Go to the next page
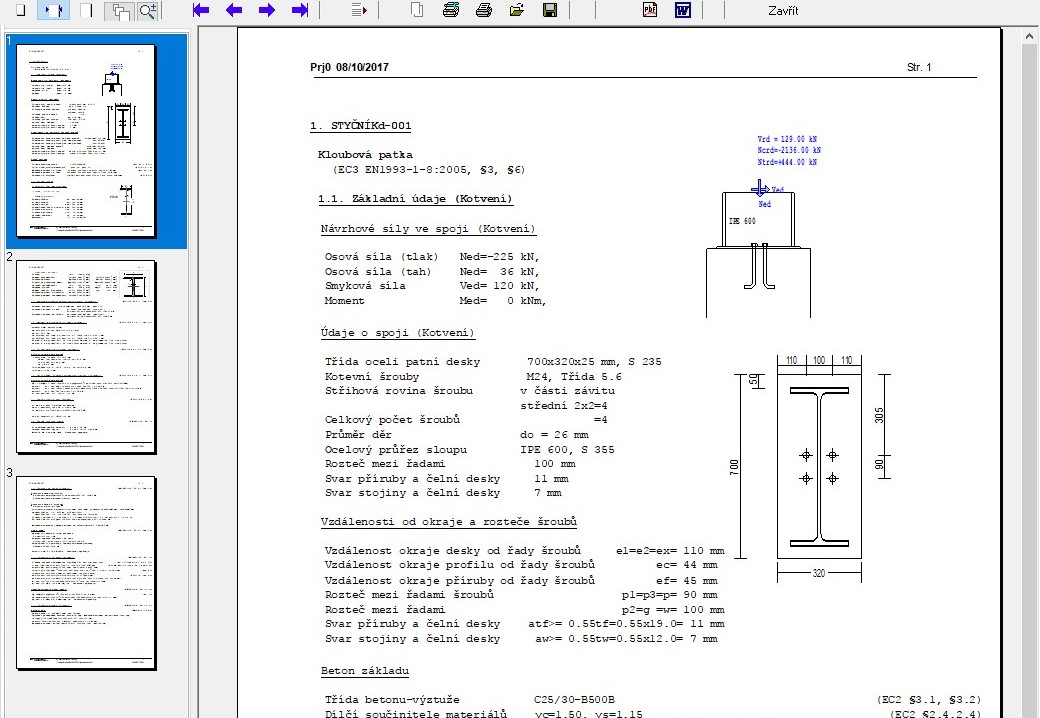 267,10
